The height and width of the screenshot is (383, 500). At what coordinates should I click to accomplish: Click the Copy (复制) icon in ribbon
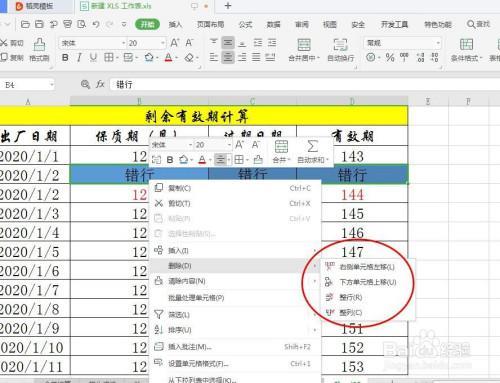point(4,57)
